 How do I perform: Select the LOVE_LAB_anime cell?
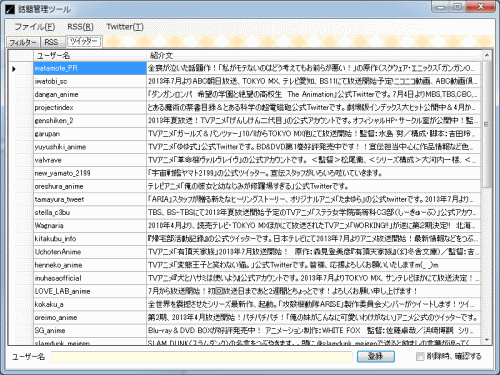[x=90, y=291]
